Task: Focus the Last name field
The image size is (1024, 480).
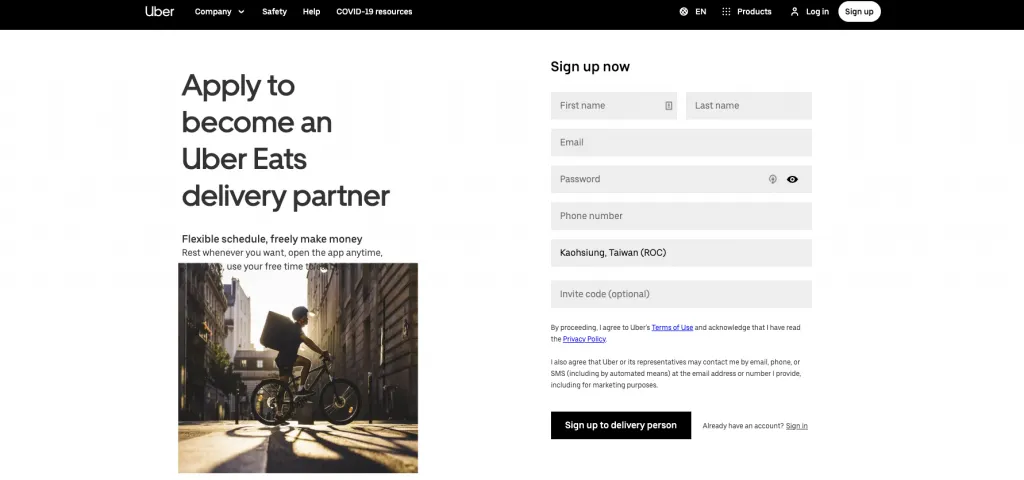Action: tap(749, 106)
